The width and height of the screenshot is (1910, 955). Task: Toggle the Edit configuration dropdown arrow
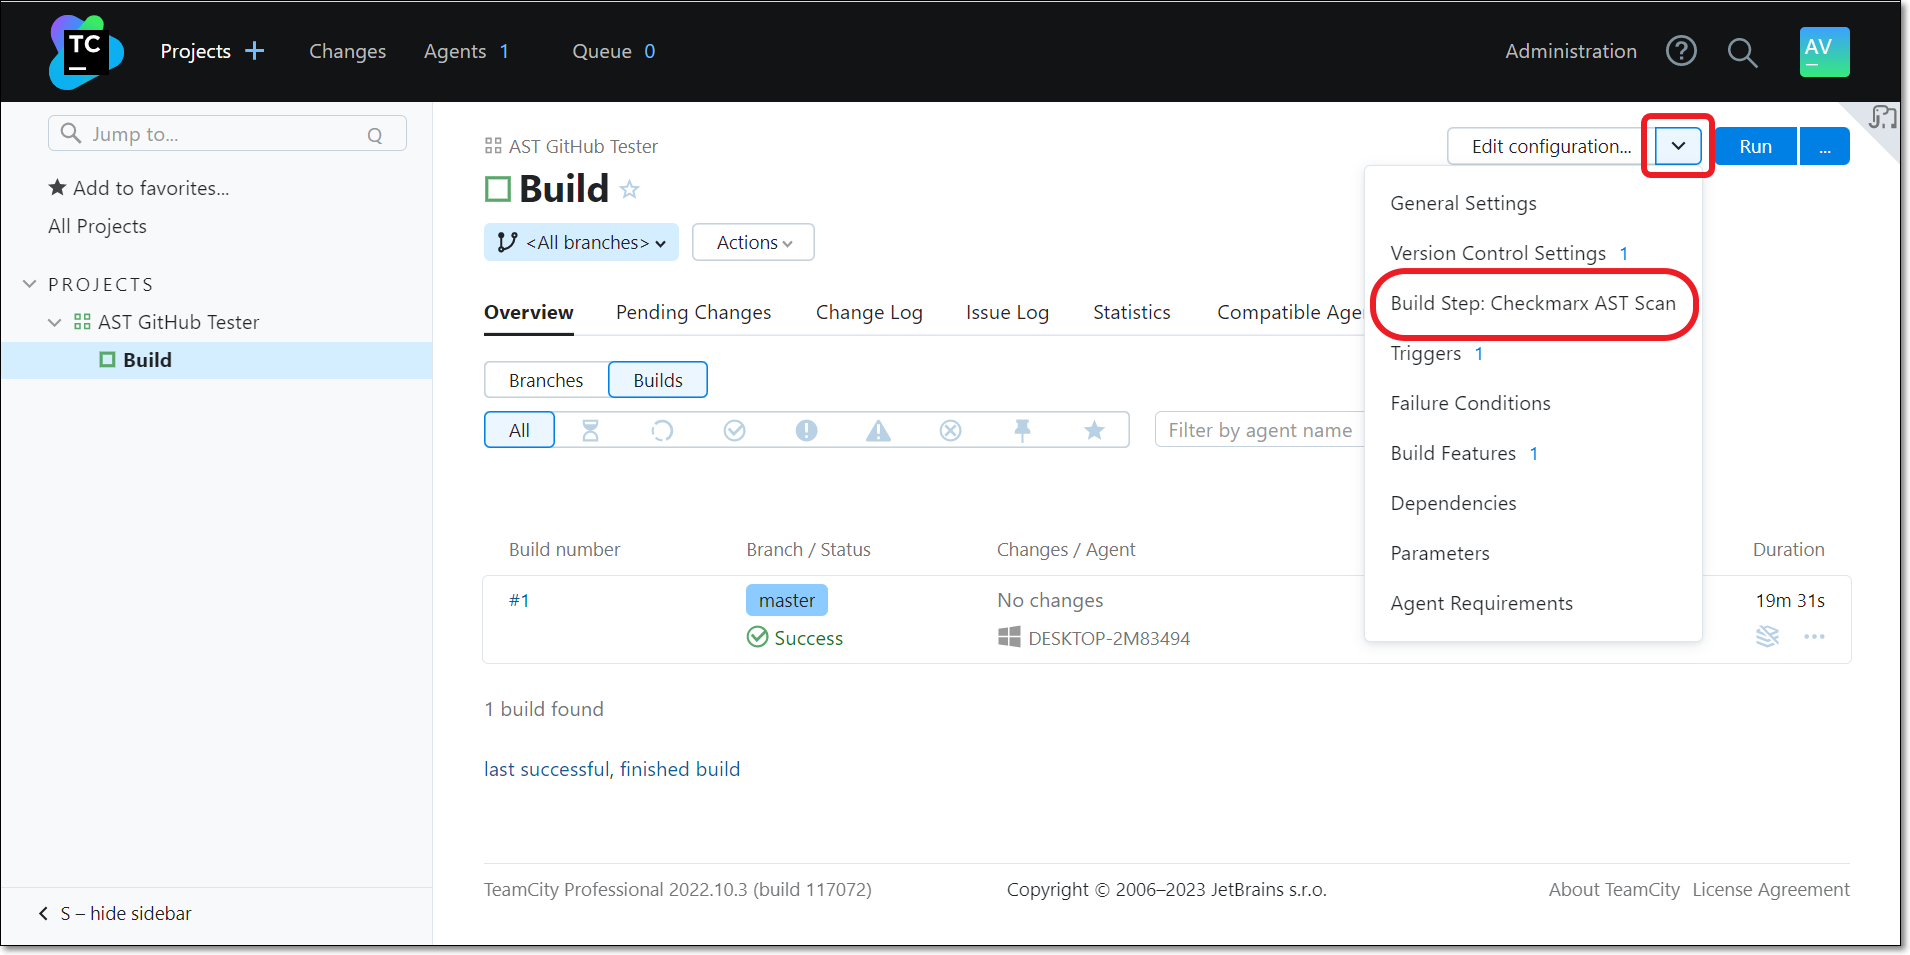click(x=1678, y=146)
